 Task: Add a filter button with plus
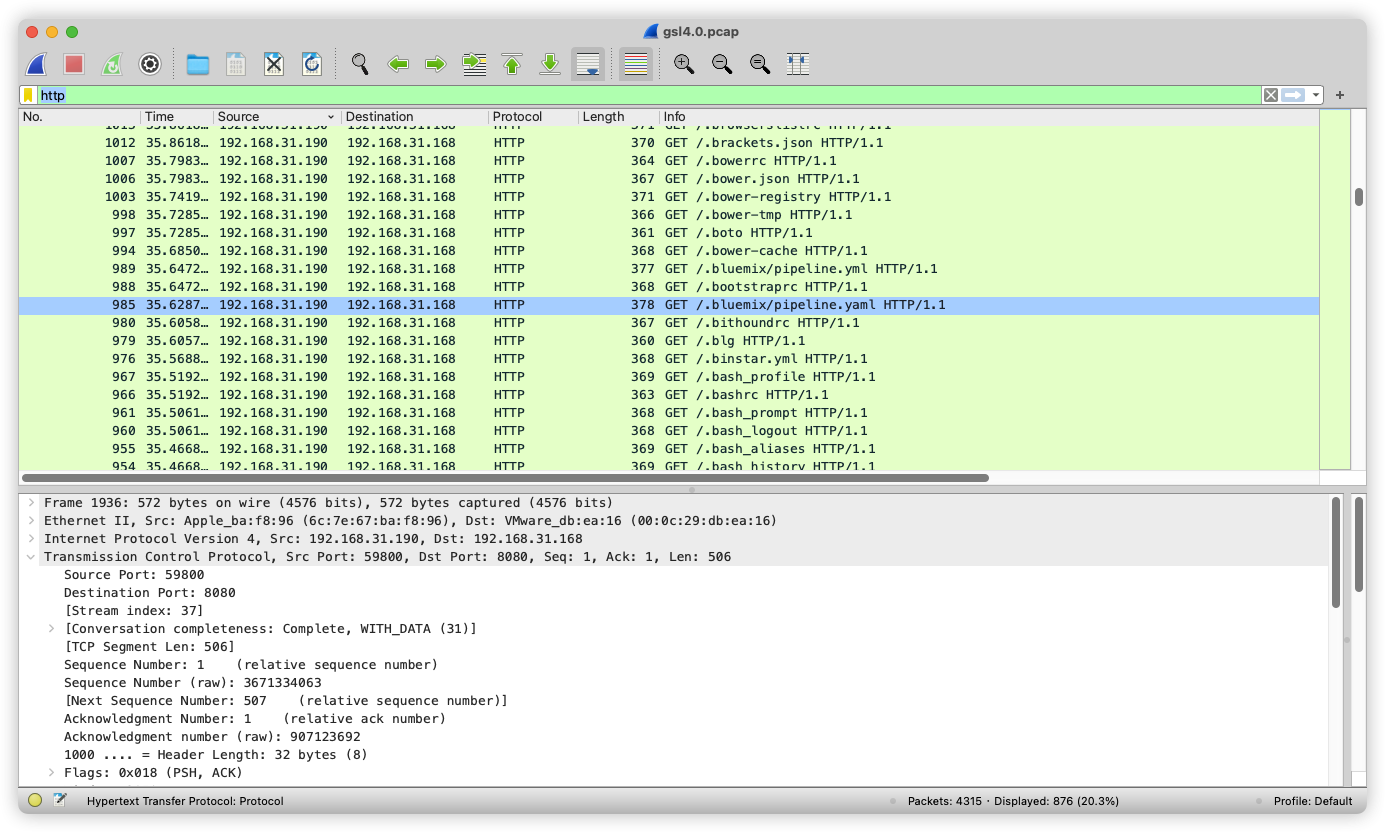tap(1340, 95)
